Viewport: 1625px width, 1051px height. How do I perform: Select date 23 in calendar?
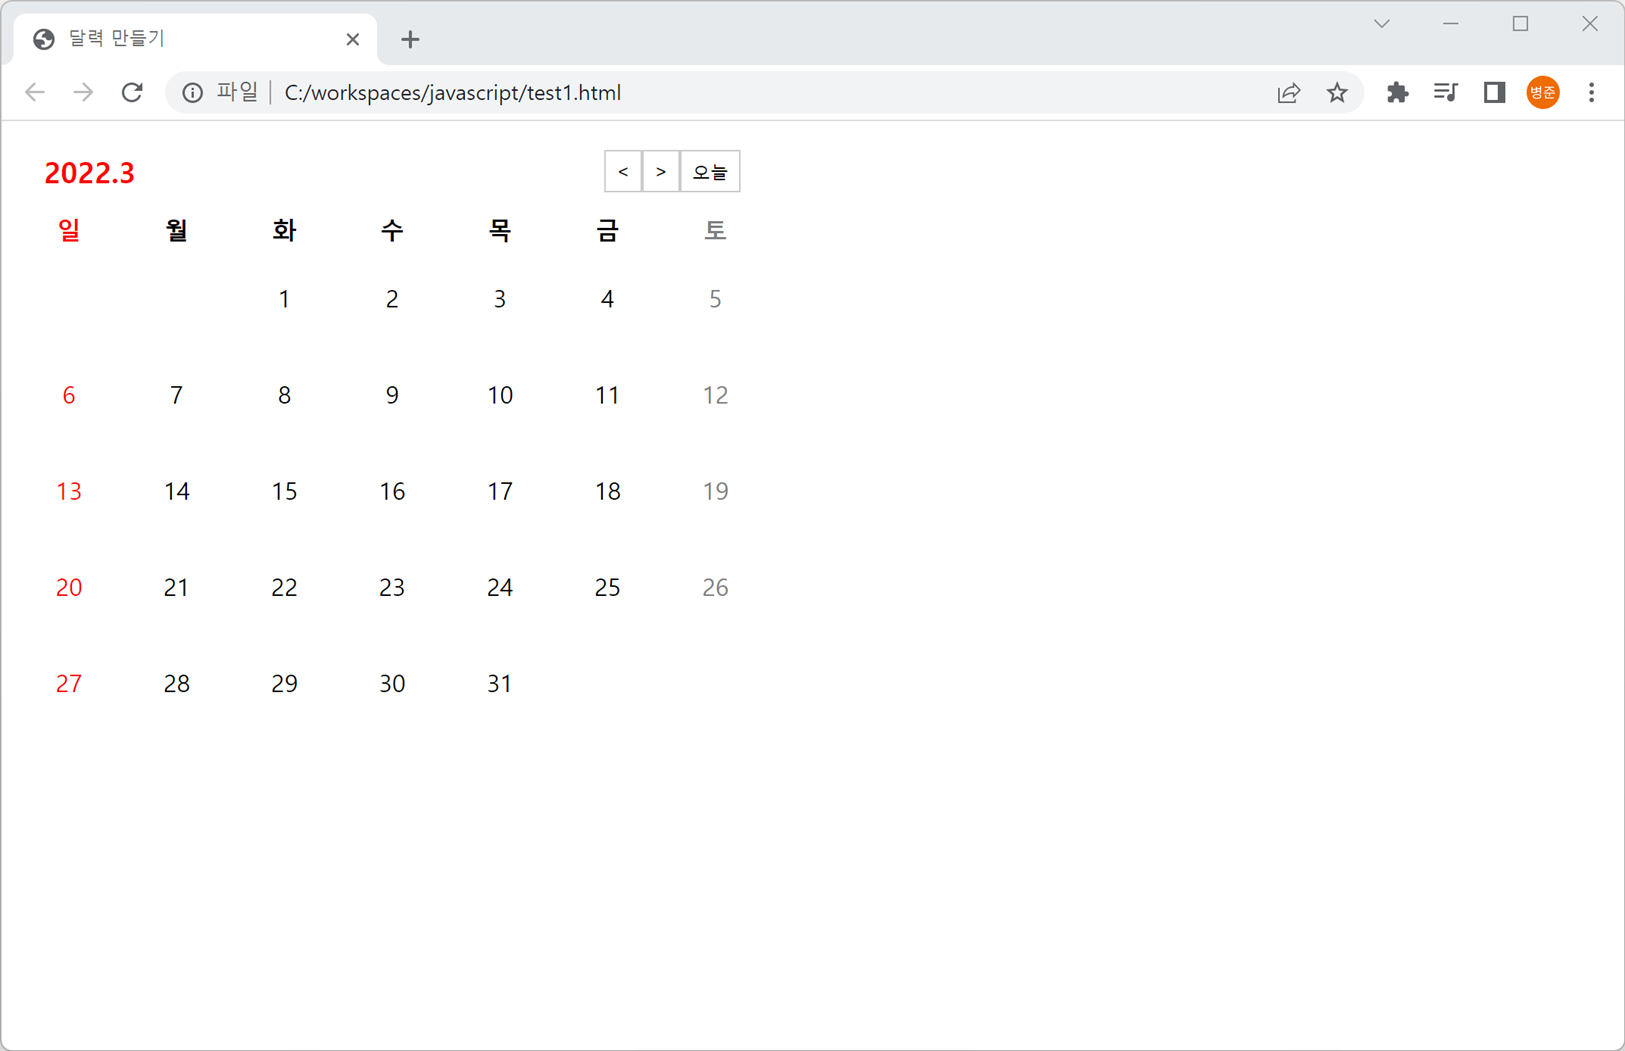392,587
